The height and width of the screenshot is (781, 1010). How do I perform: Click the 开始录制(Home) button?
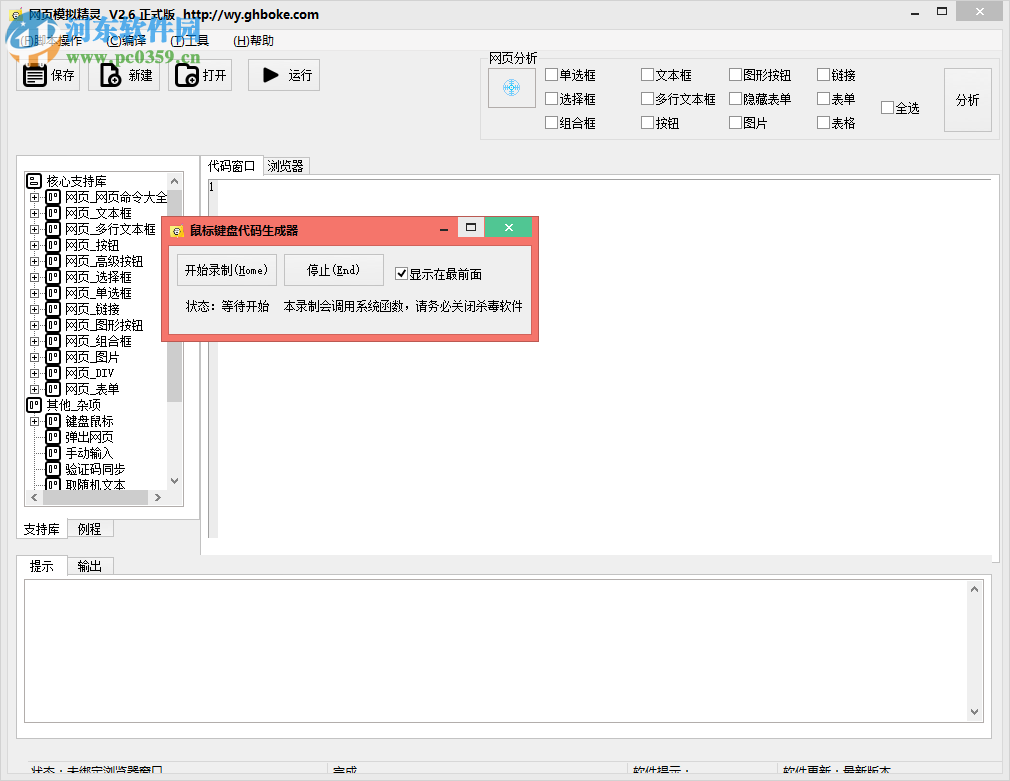click(226, 269)
